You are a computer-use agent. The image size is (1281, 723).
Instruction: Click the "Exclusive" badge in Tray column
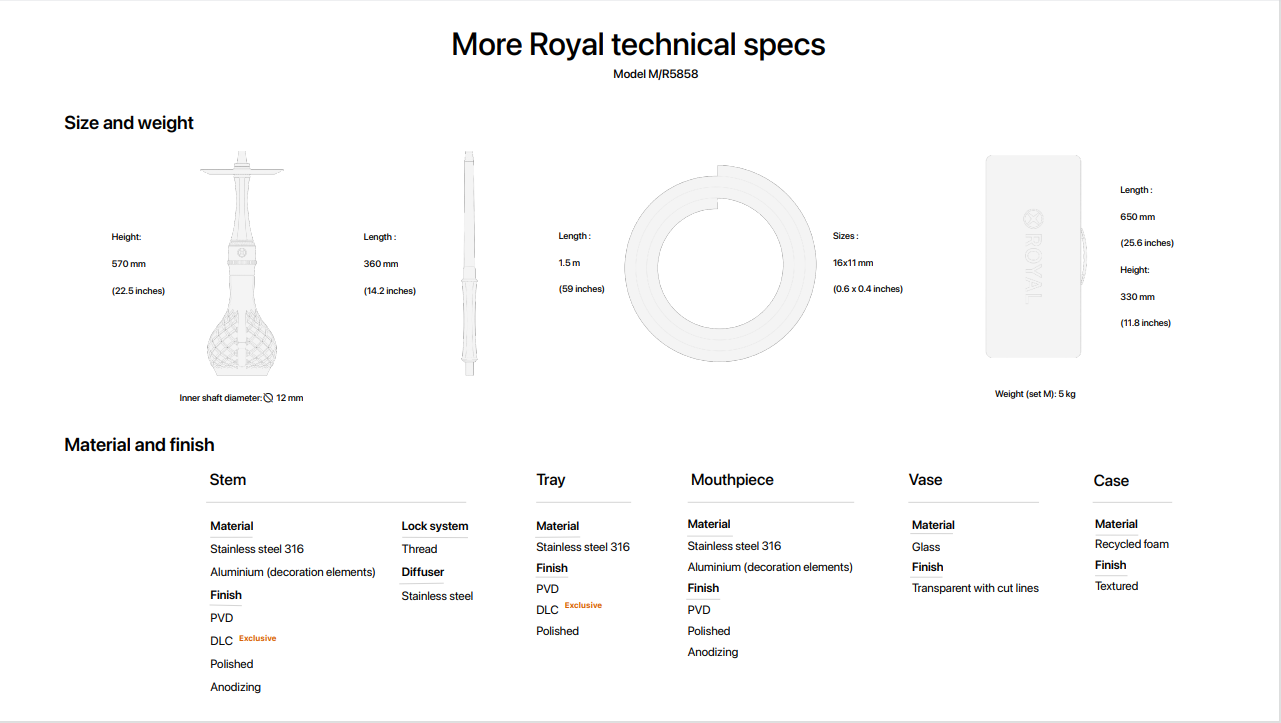584,605
